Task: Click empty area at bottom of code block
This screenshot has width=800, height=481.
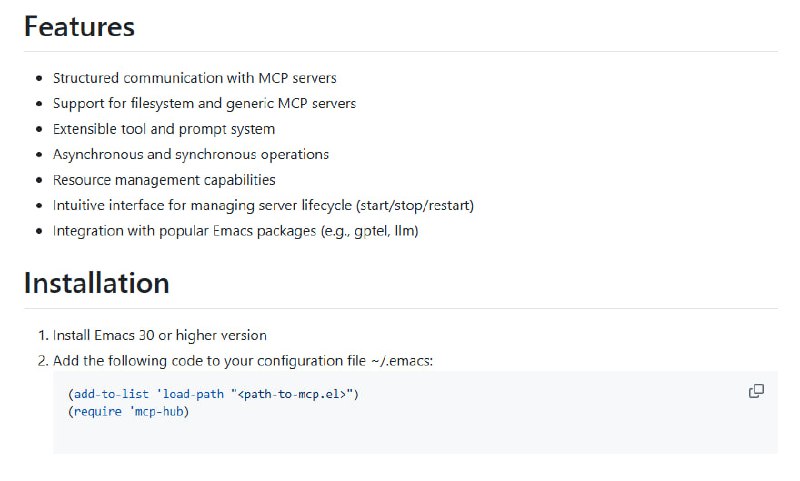Action: pyautogui.click(x=400, y=438)
